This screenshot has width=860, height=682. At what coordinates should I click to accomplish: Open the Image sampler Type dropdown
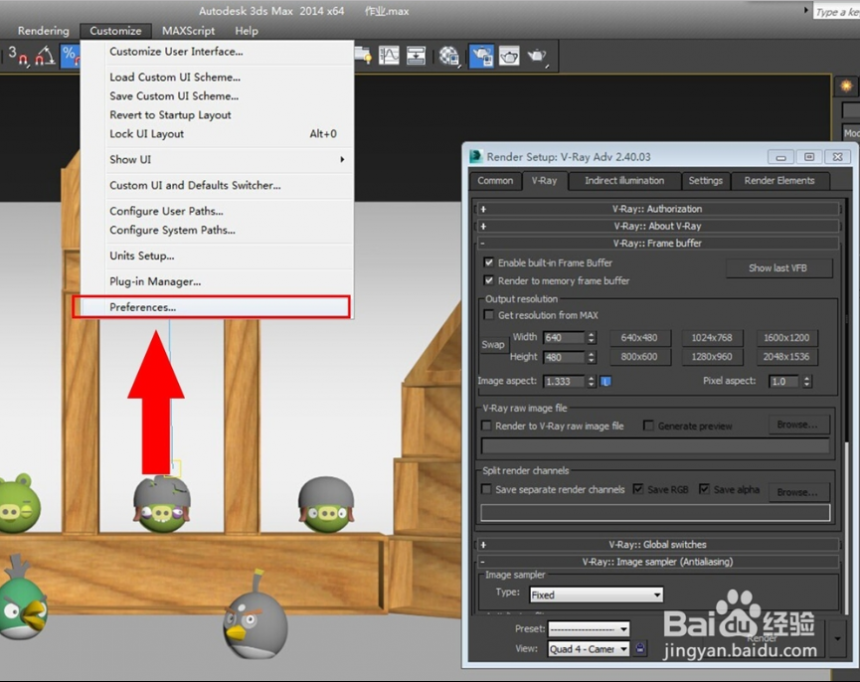click(x=596, y=595)
